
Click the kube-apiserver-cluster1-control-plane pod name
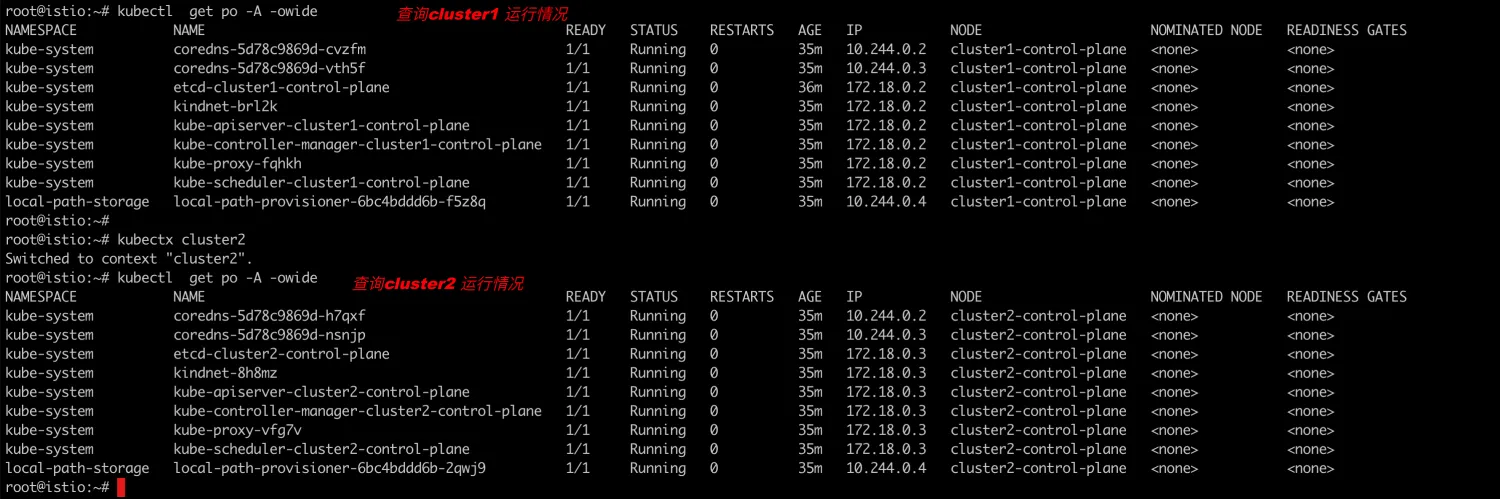coord(321,125)
